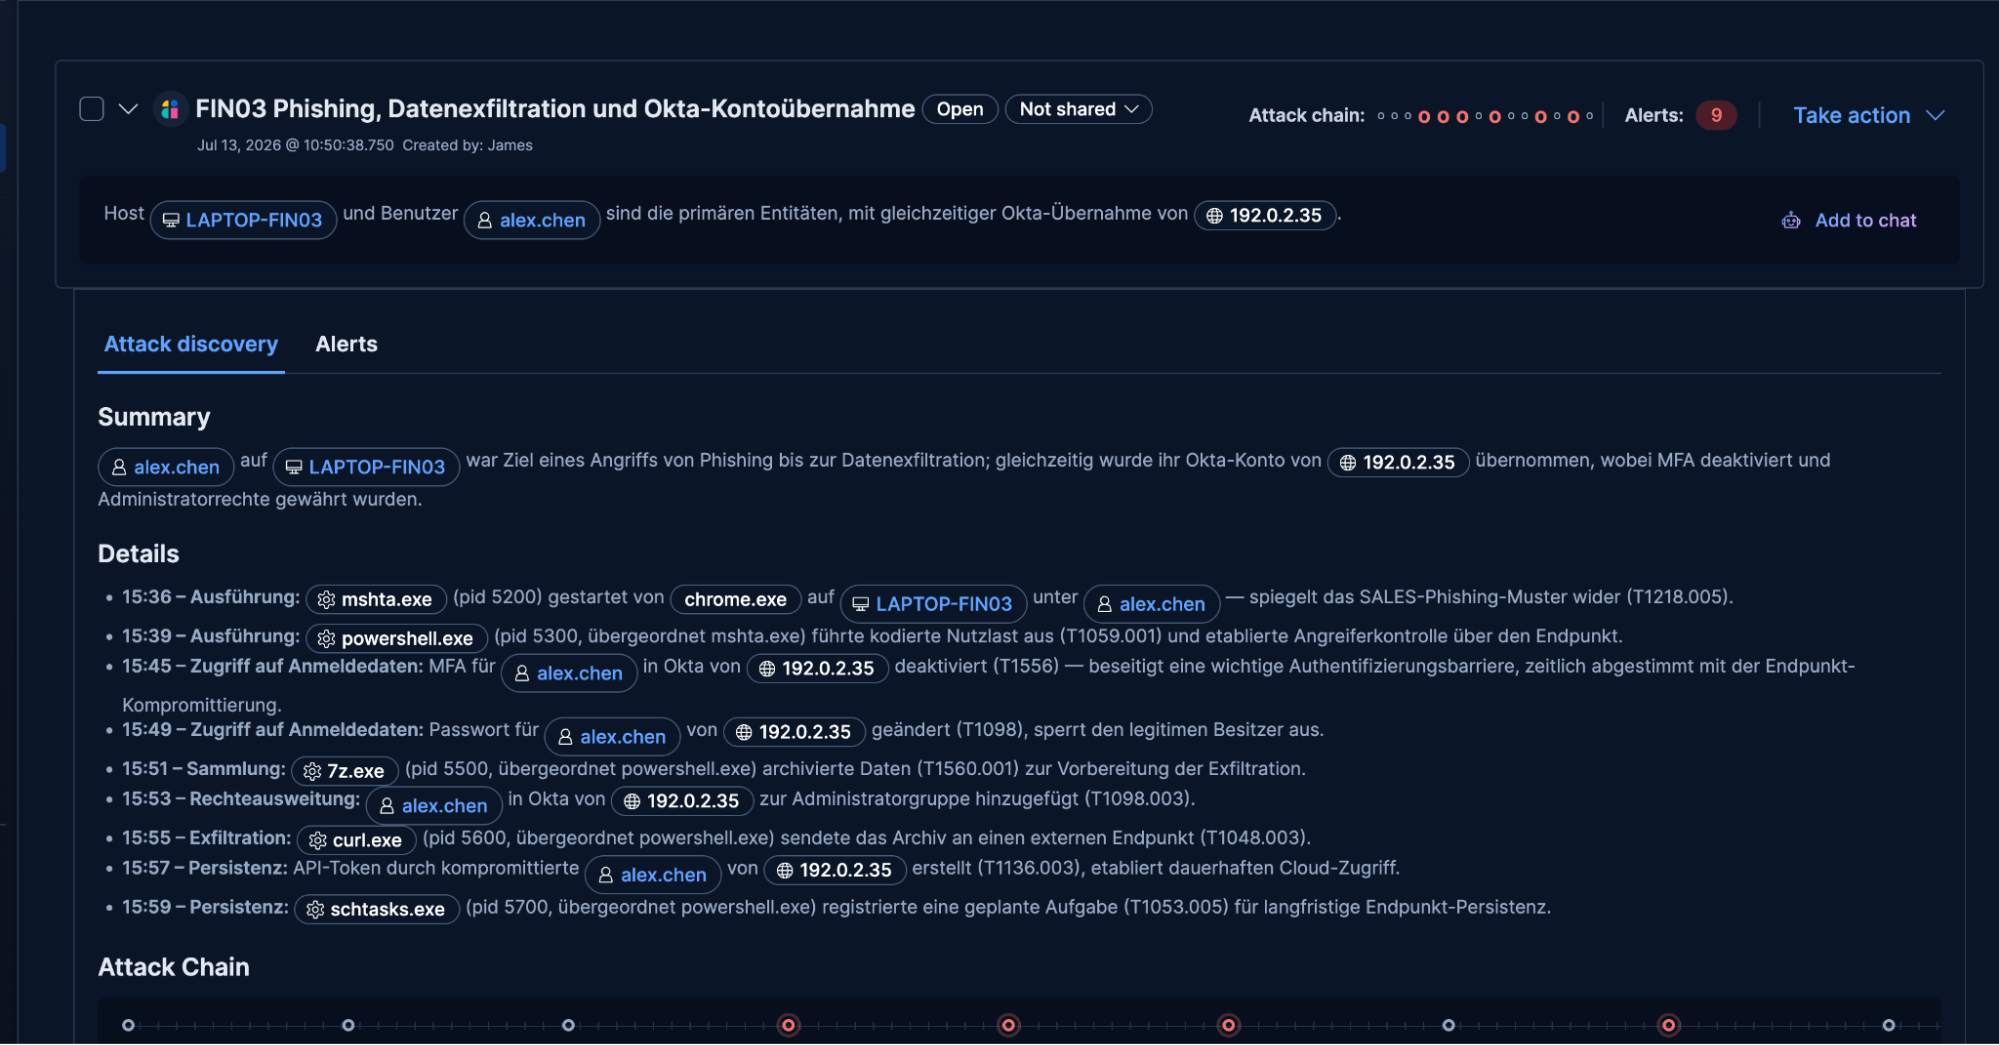The width and height of the screenshot is (1999, 1045).
Task: Click 192.0.2.35 badge in 15:53 row
Action: point(682,800)
